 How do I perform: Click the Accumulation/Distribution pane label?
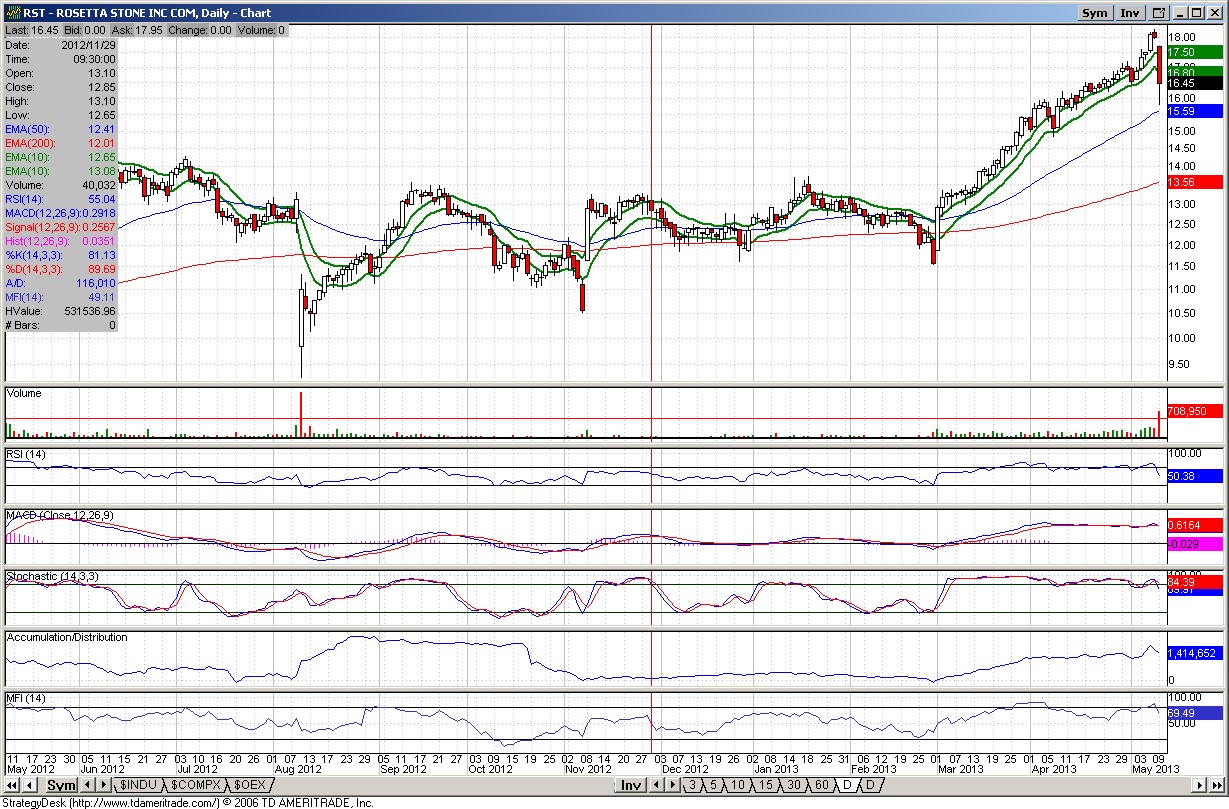point(67,637)
